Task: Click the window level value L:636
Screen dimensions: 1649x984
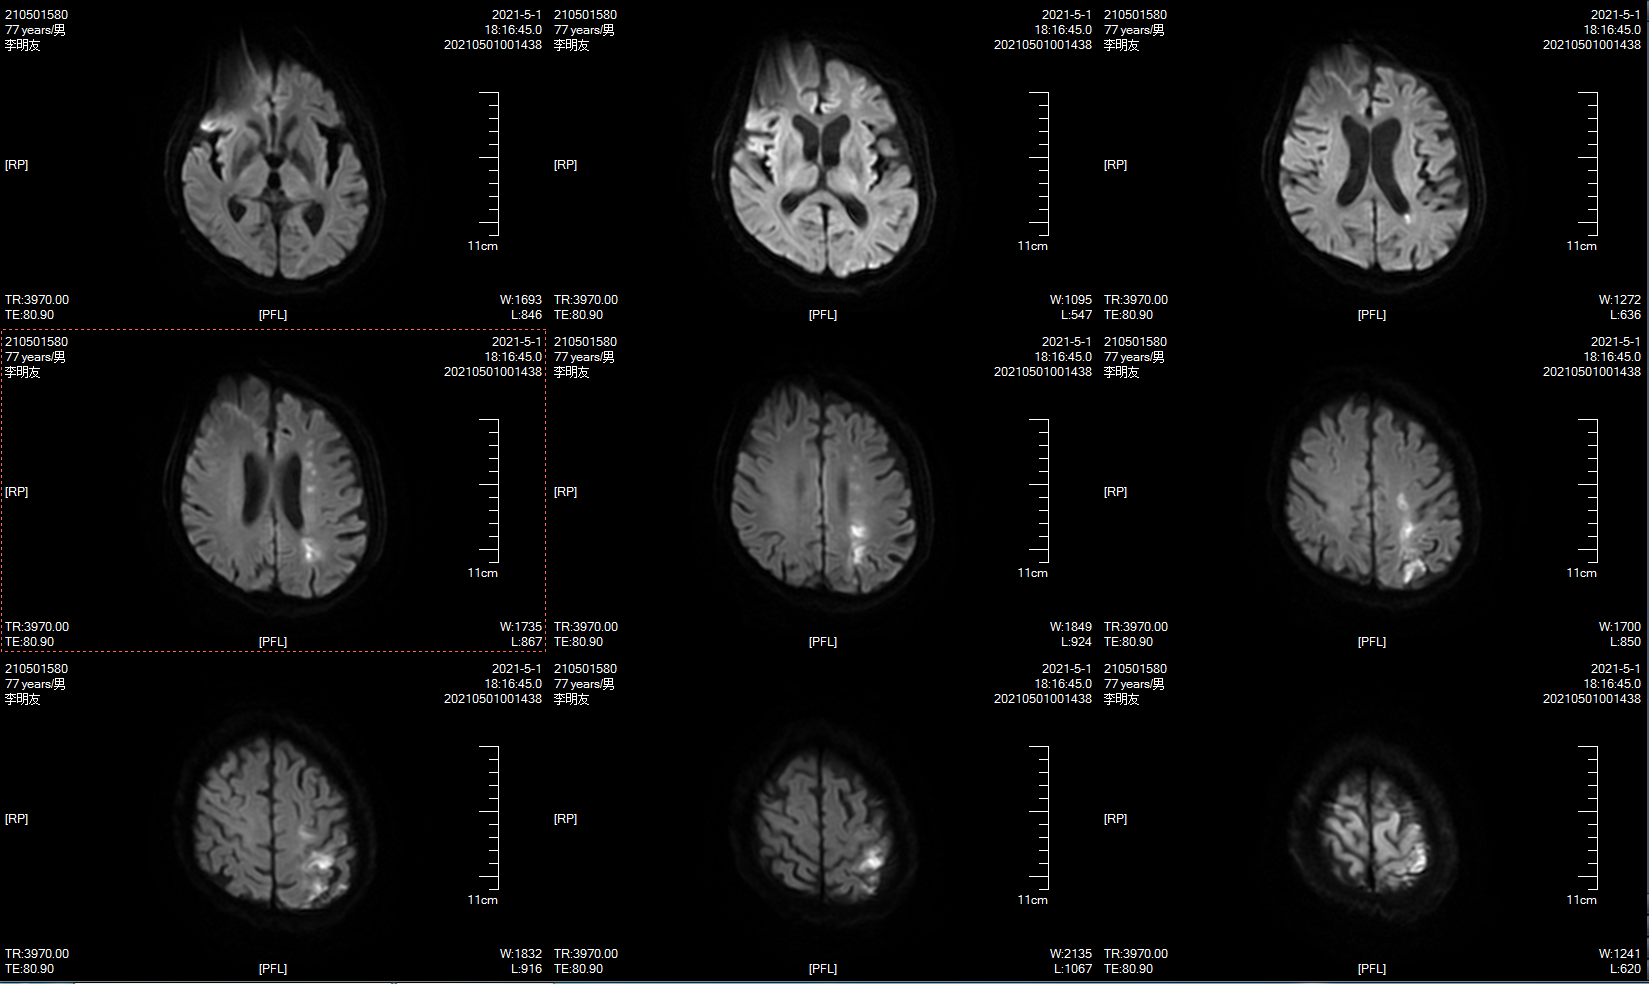Action: [x=1625, y=314]
